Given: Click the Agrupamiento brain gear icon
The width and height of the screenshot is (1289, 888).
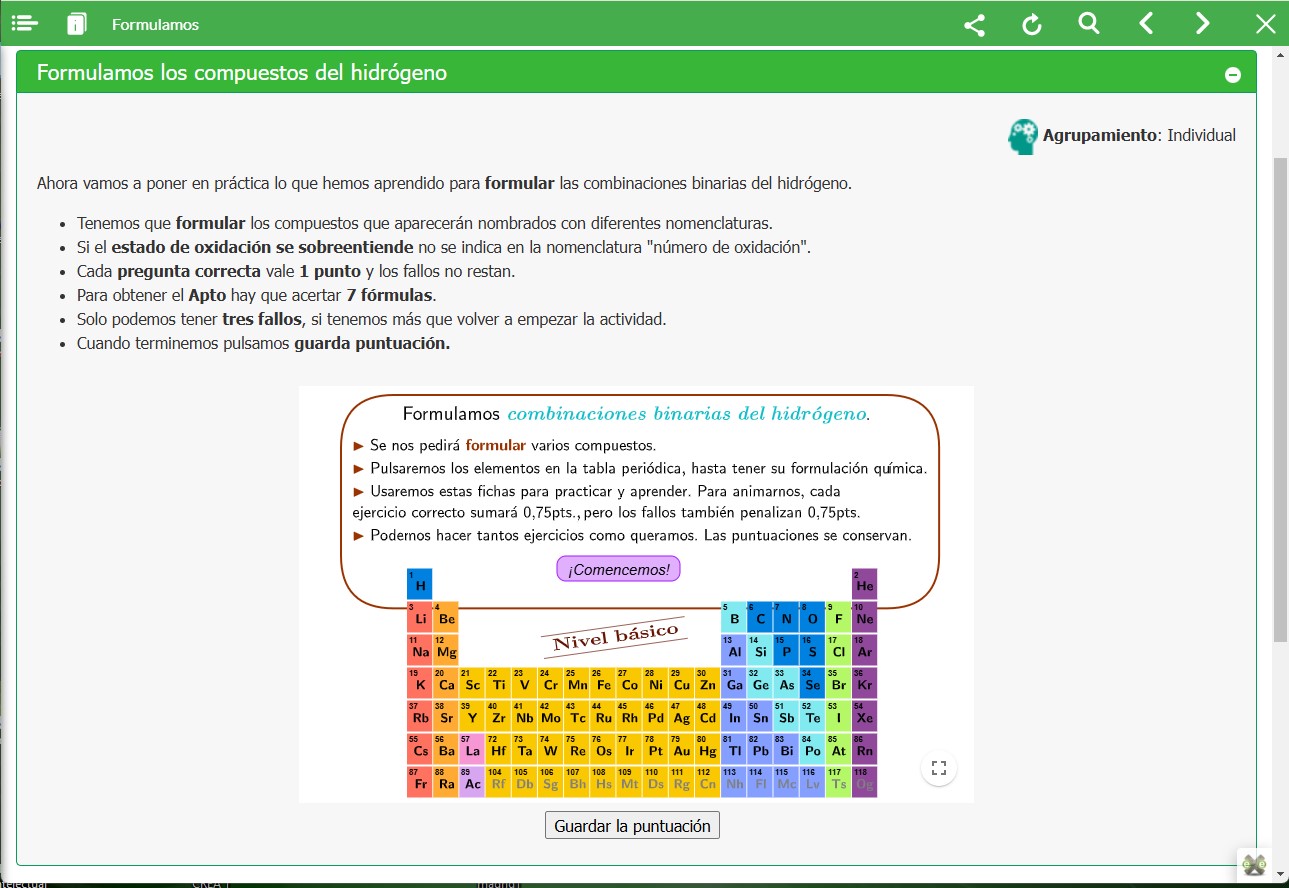Looking at the screenshot, I should (1022, 137).
